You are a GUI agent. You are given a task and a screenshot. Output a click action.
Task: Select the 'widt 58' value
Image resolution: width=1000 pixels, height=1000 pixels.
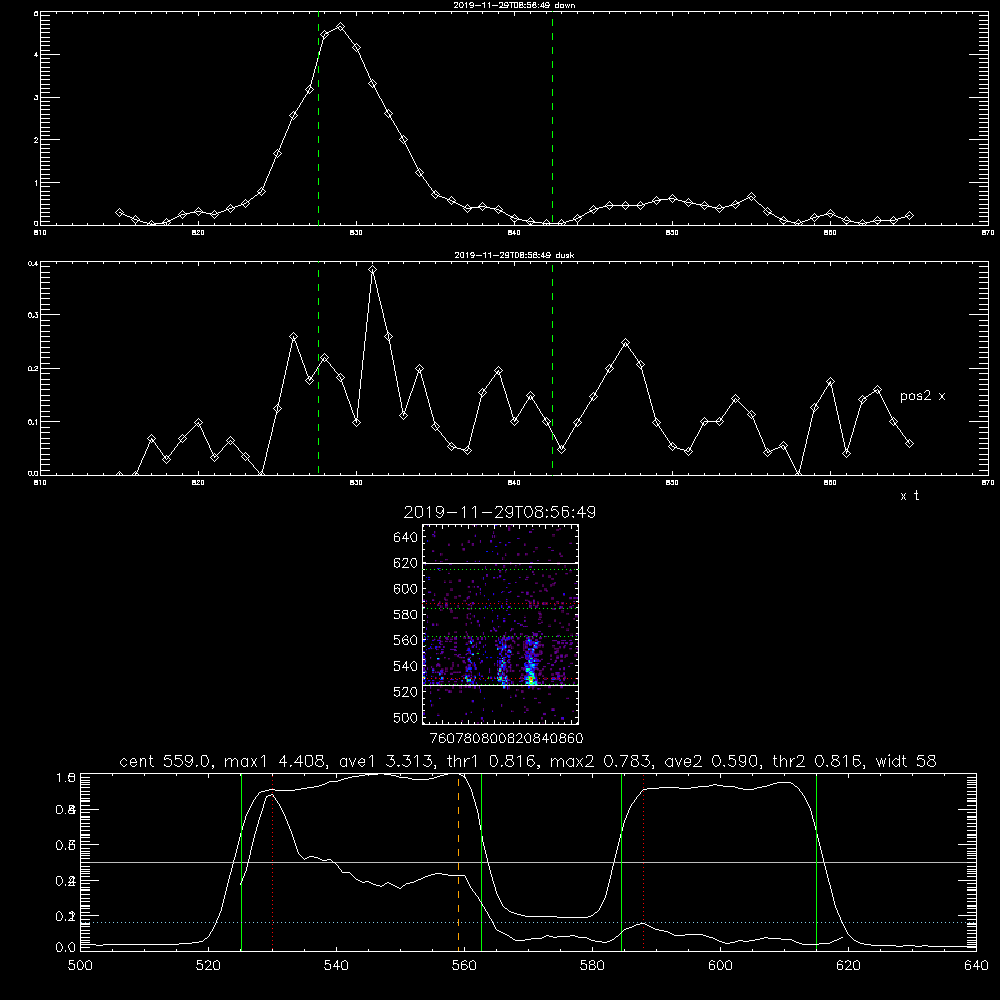pyautogui.click(x=906, y=761)
